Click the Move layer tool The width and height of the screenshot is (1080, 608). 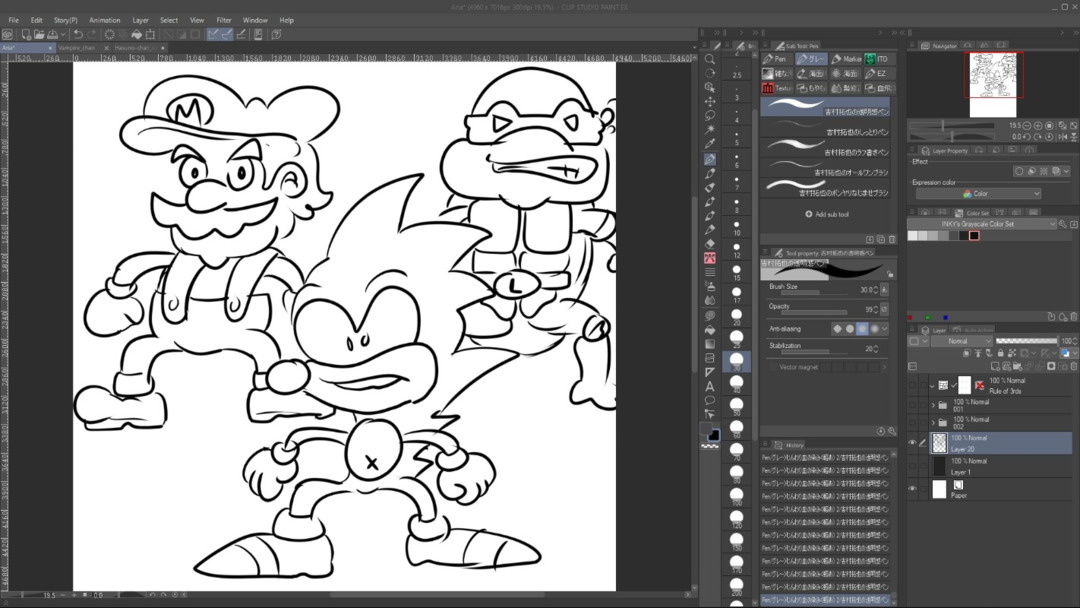[710, 101]
